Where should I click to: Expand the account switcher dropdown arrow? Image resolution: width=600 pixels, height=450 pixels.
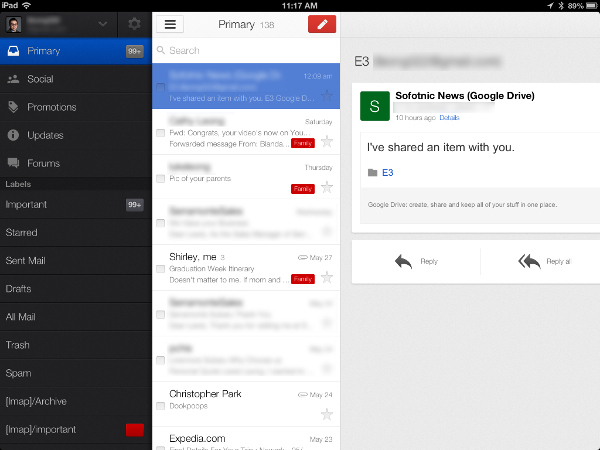point(100,24)
